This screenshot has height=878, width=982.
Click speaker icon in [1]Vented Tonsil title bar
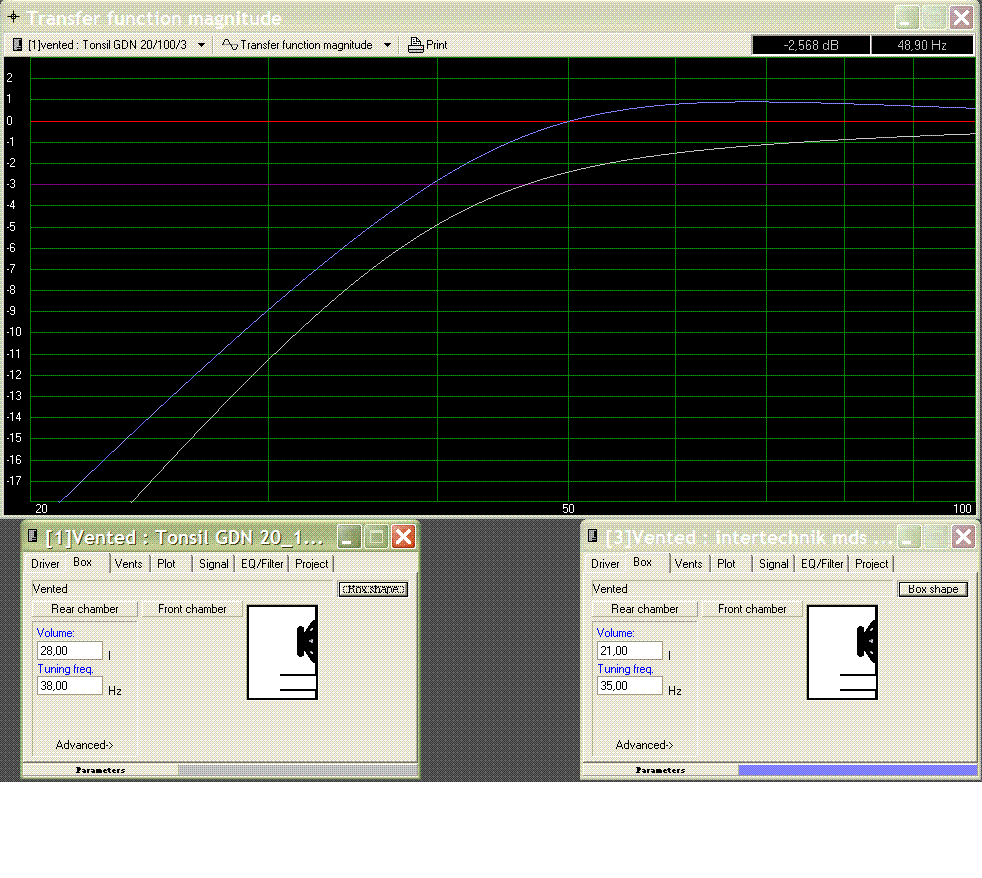(x=33, y=535)
